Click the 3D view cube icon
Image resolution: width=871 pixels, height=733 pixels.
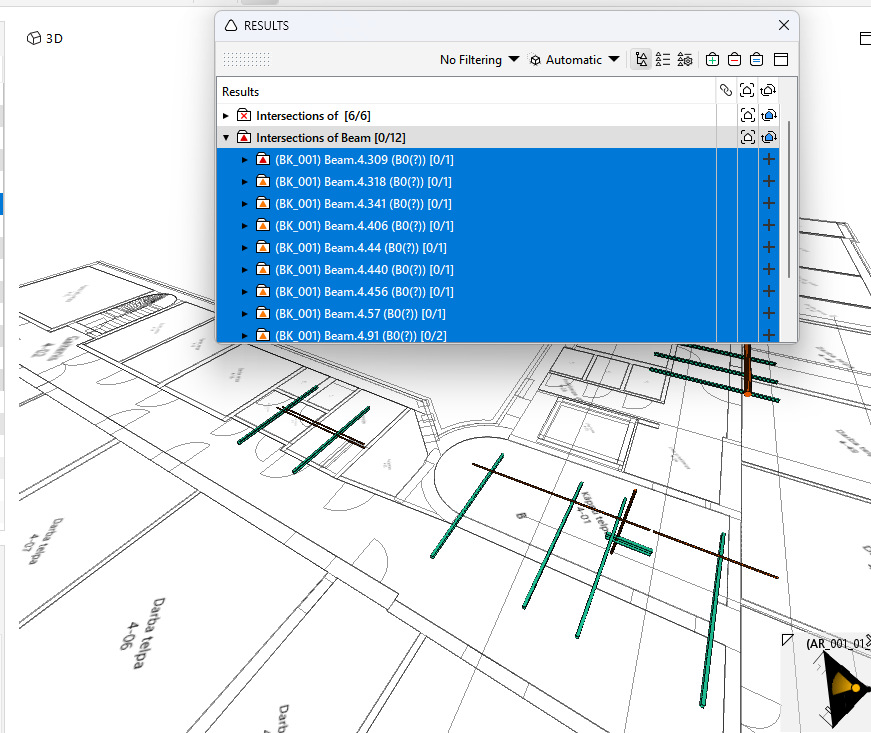(x=34, y=38)
